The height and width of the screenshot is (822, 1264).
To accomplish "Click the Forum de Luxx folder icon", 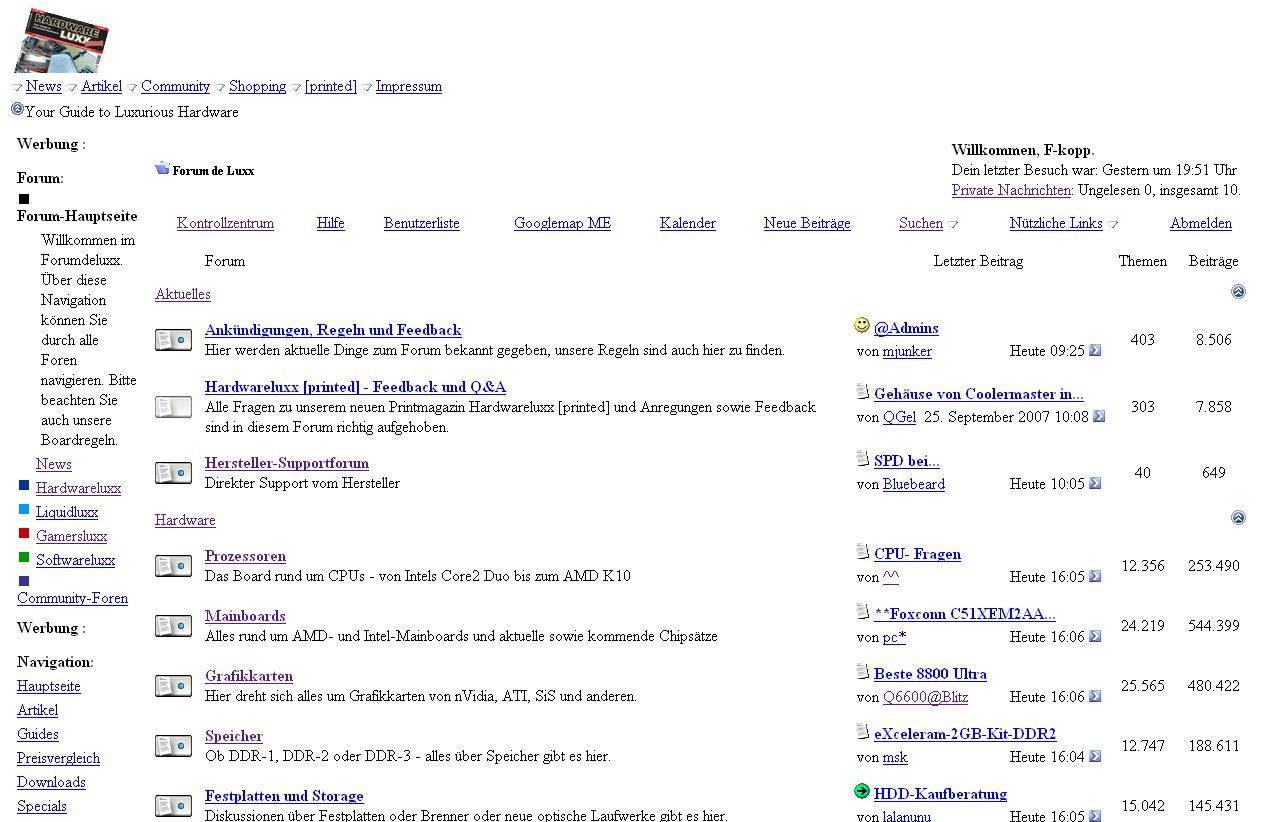I will tap(162, 168).
